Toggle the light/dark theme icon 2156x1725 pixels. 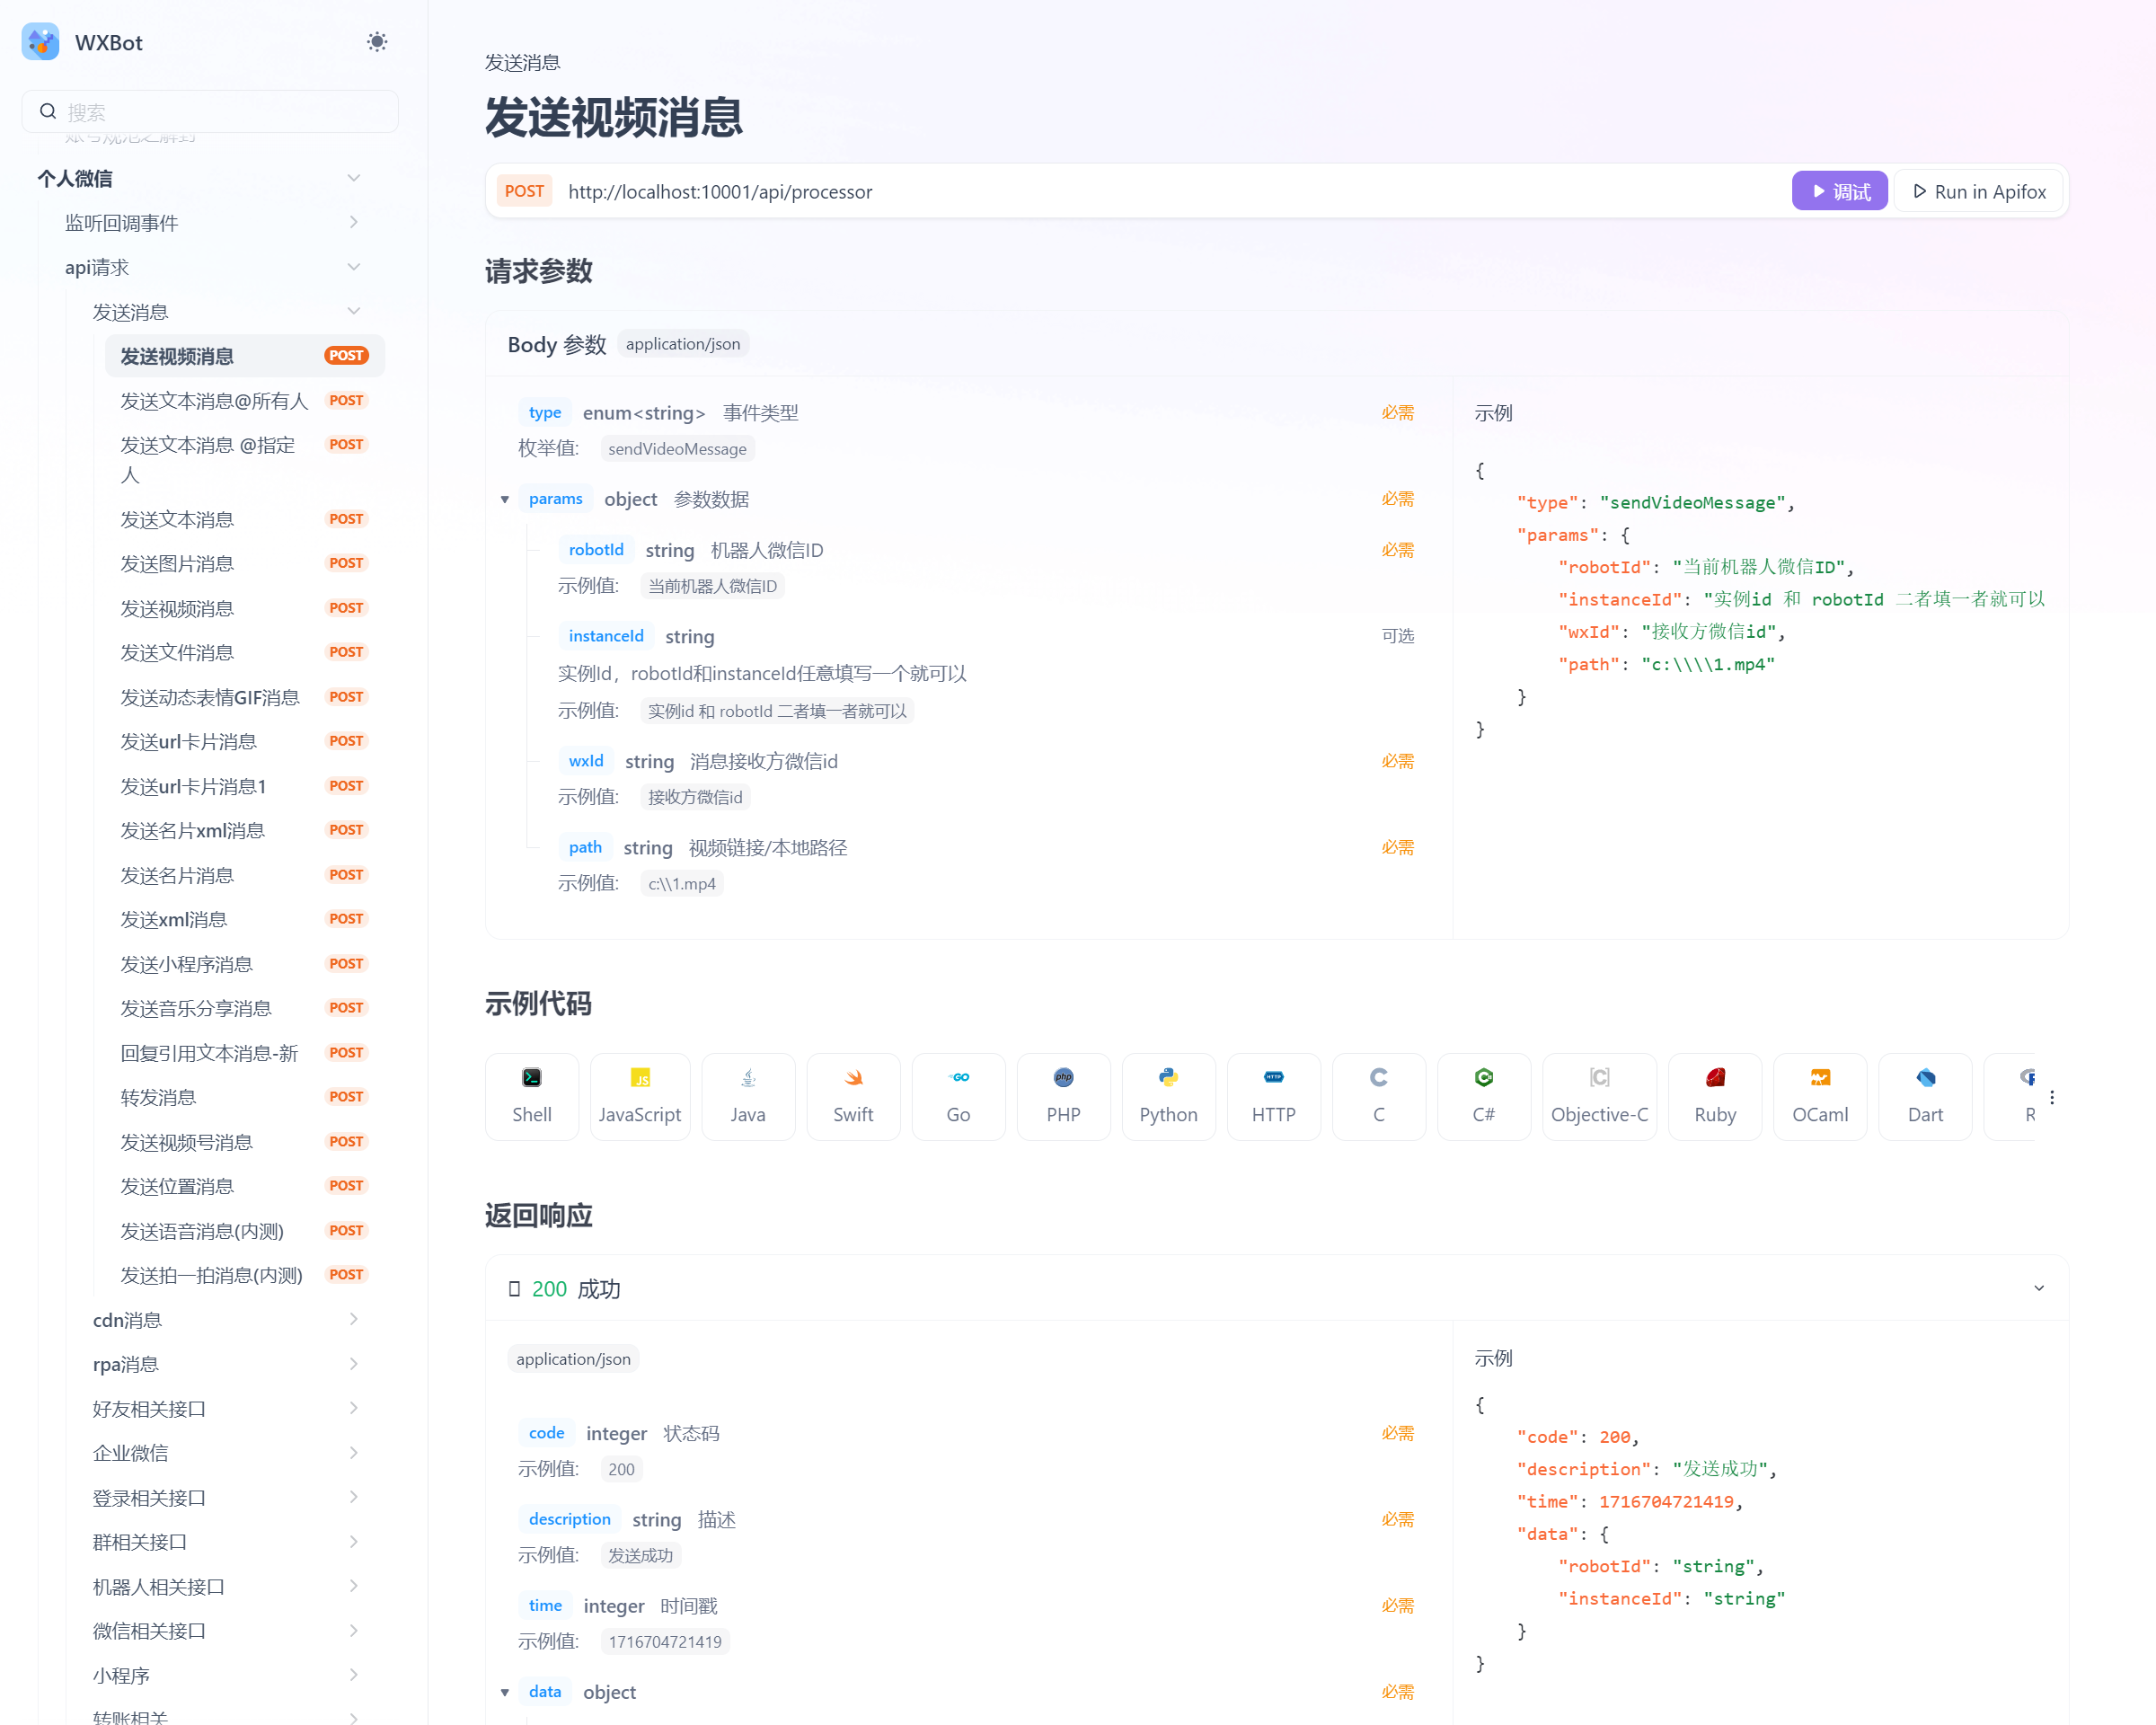[376, 42]
